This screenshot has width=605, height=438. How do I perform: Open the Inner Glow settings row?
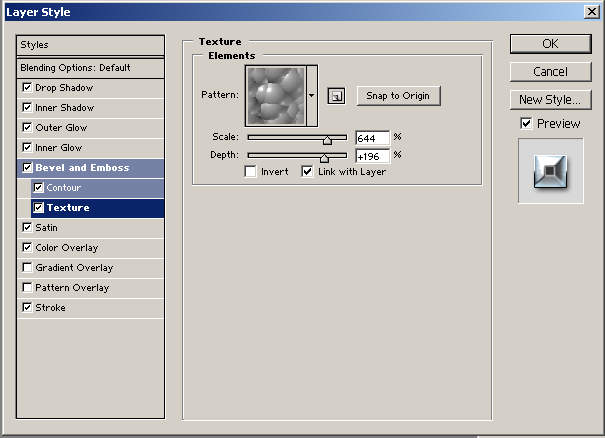coord(91,148)
